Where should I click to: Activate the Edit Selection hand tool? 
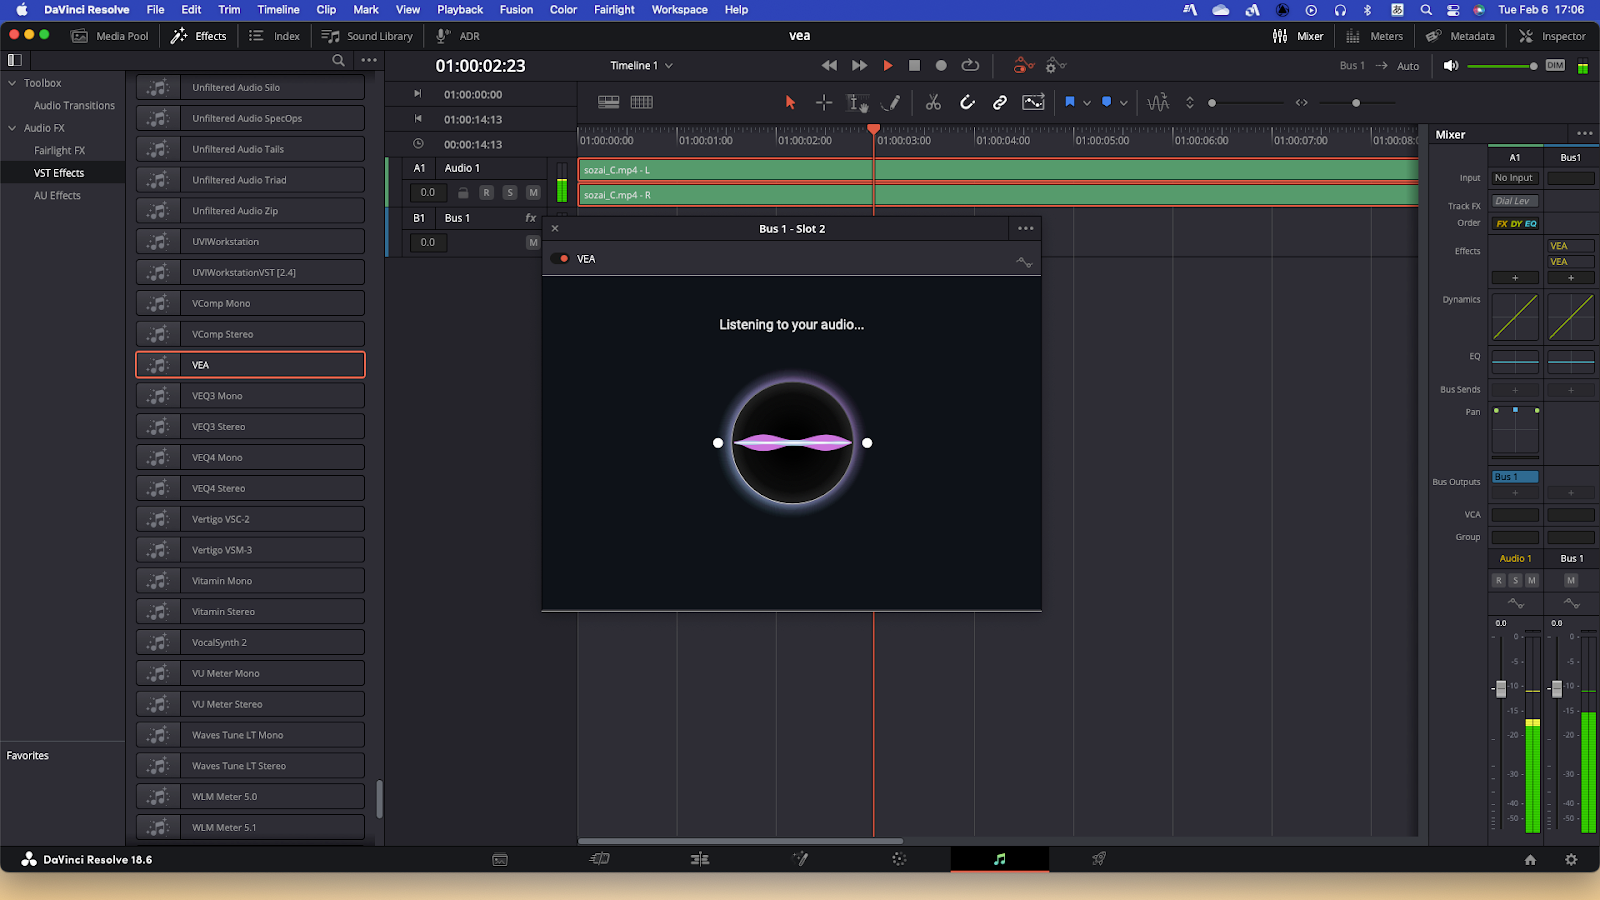tap(857, 102)
